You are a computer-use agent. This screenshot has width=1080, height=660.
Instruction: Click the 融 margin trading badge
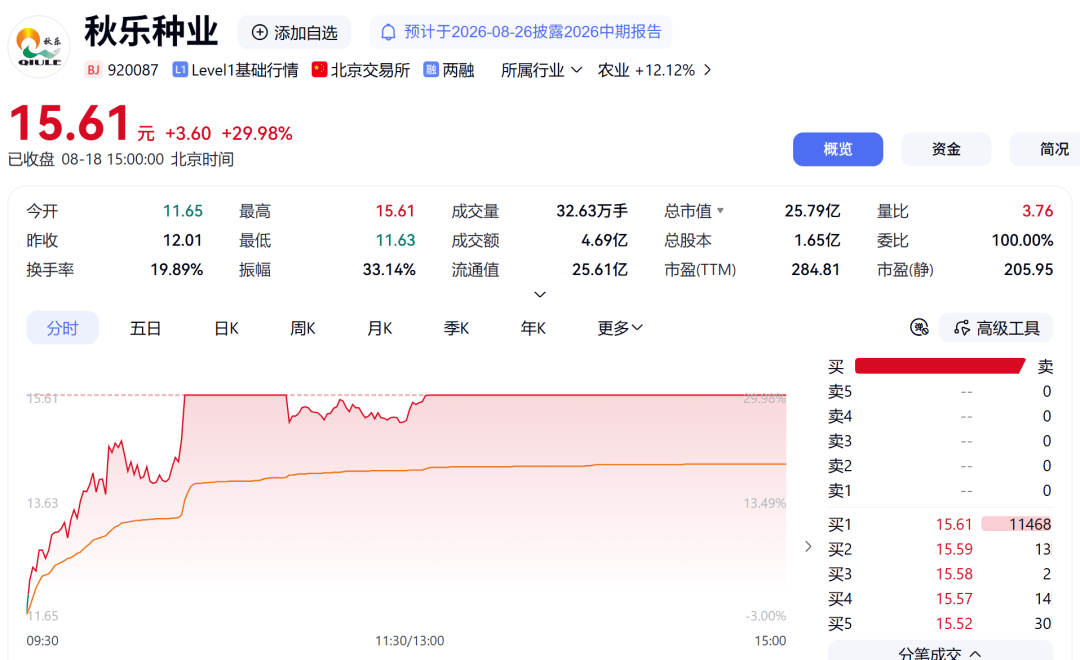coord(430,70)
